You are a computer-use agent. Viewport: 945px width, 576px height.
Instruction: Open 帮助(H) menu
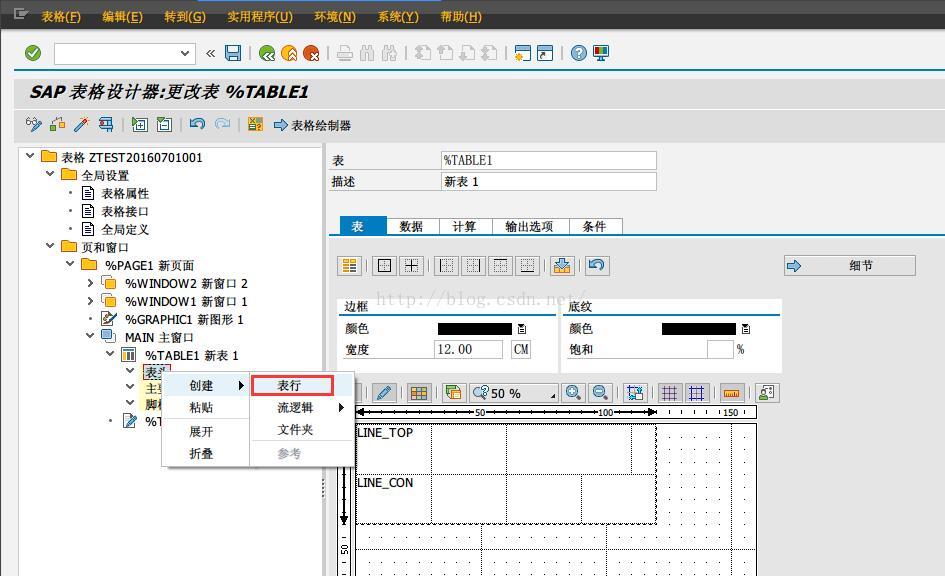coord(461,17)
